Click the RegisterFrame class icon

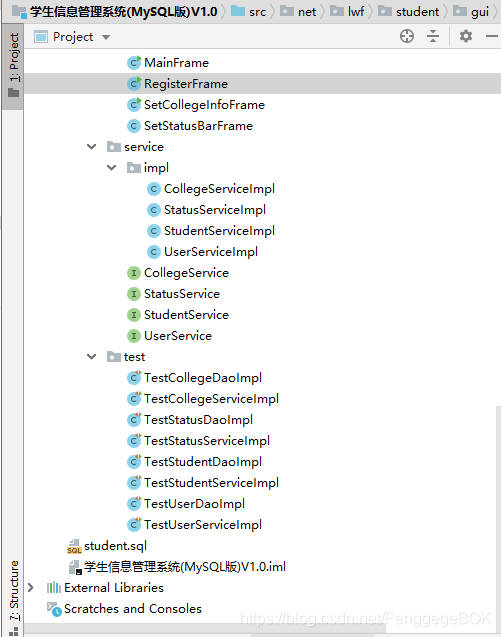(134, 84)
